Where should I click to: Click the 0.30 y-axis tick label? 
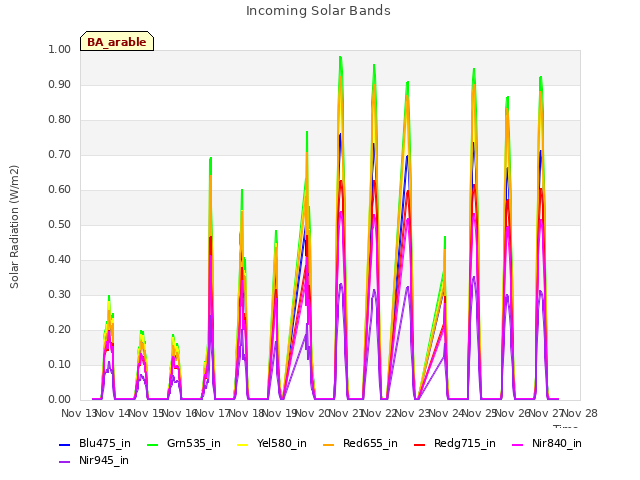click(60, 295)
